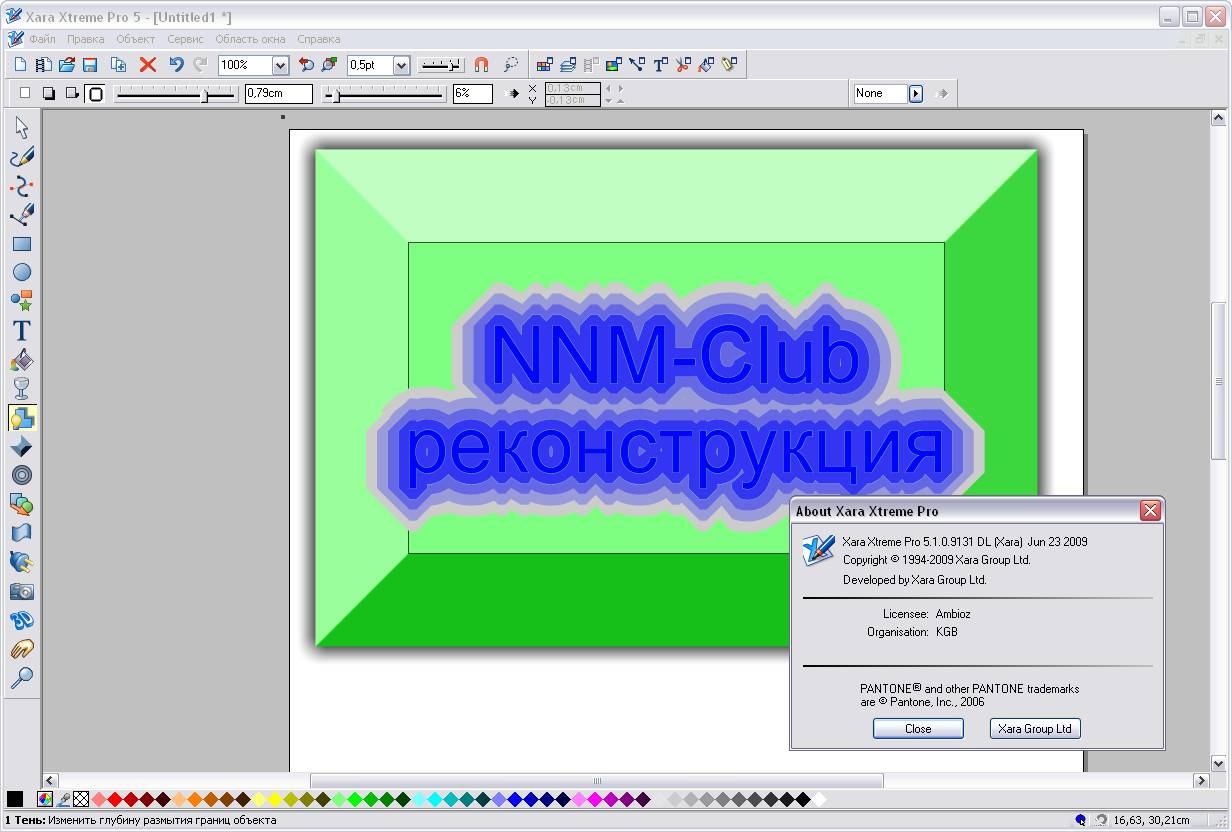Choose the Glow shadow option
Viewport: 1232px width, 832px height.
pyautogui.click(x=95, y=93)
